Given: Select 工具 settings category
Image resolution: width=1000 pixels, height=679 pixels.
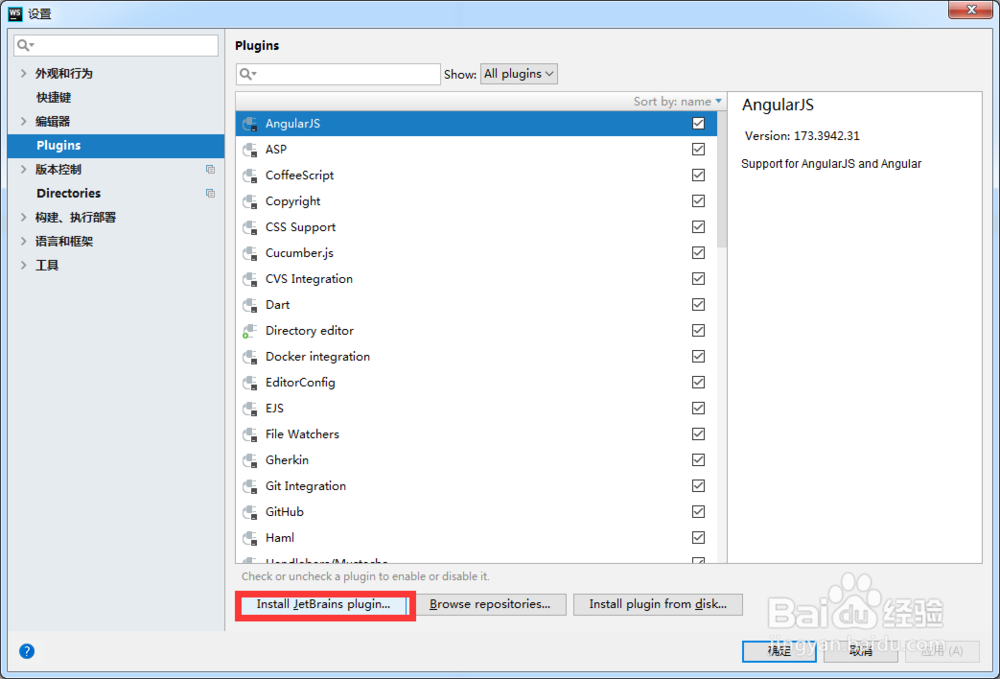Looking at the screenshot, I should click(x=47, y=265).
